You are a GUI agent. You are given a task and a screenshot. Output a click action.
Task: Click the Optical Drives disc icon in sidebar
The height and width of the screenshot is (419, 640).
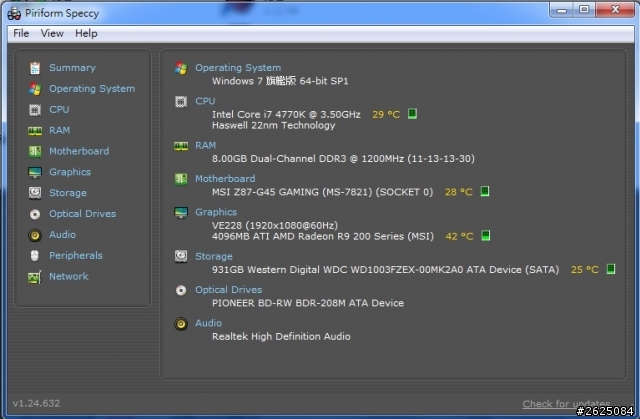[35, 214]
